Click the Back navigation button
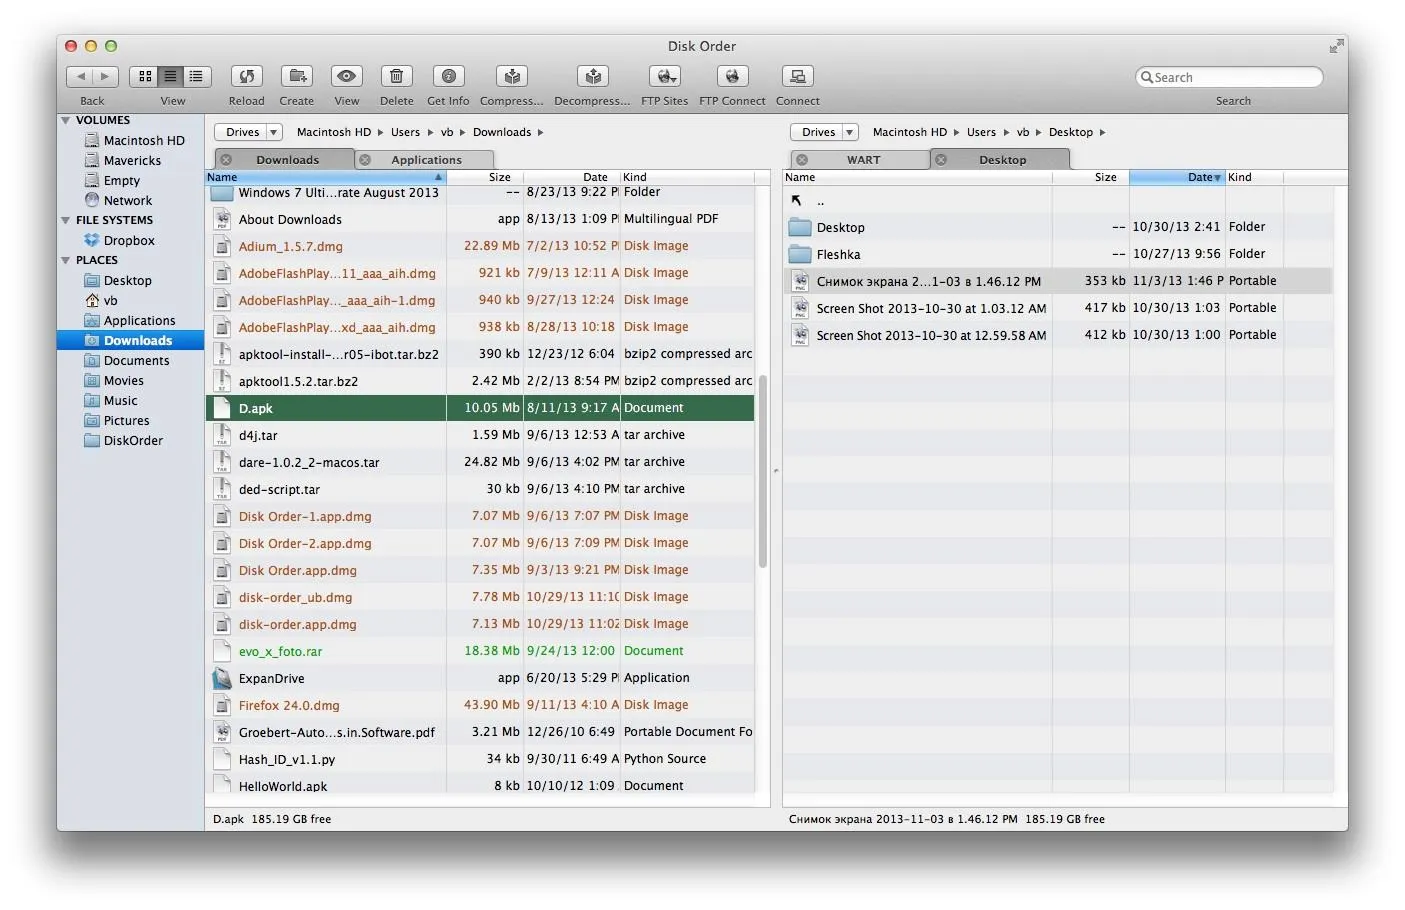Viewport: 1405px width, 910px height. tap(80, 76)
